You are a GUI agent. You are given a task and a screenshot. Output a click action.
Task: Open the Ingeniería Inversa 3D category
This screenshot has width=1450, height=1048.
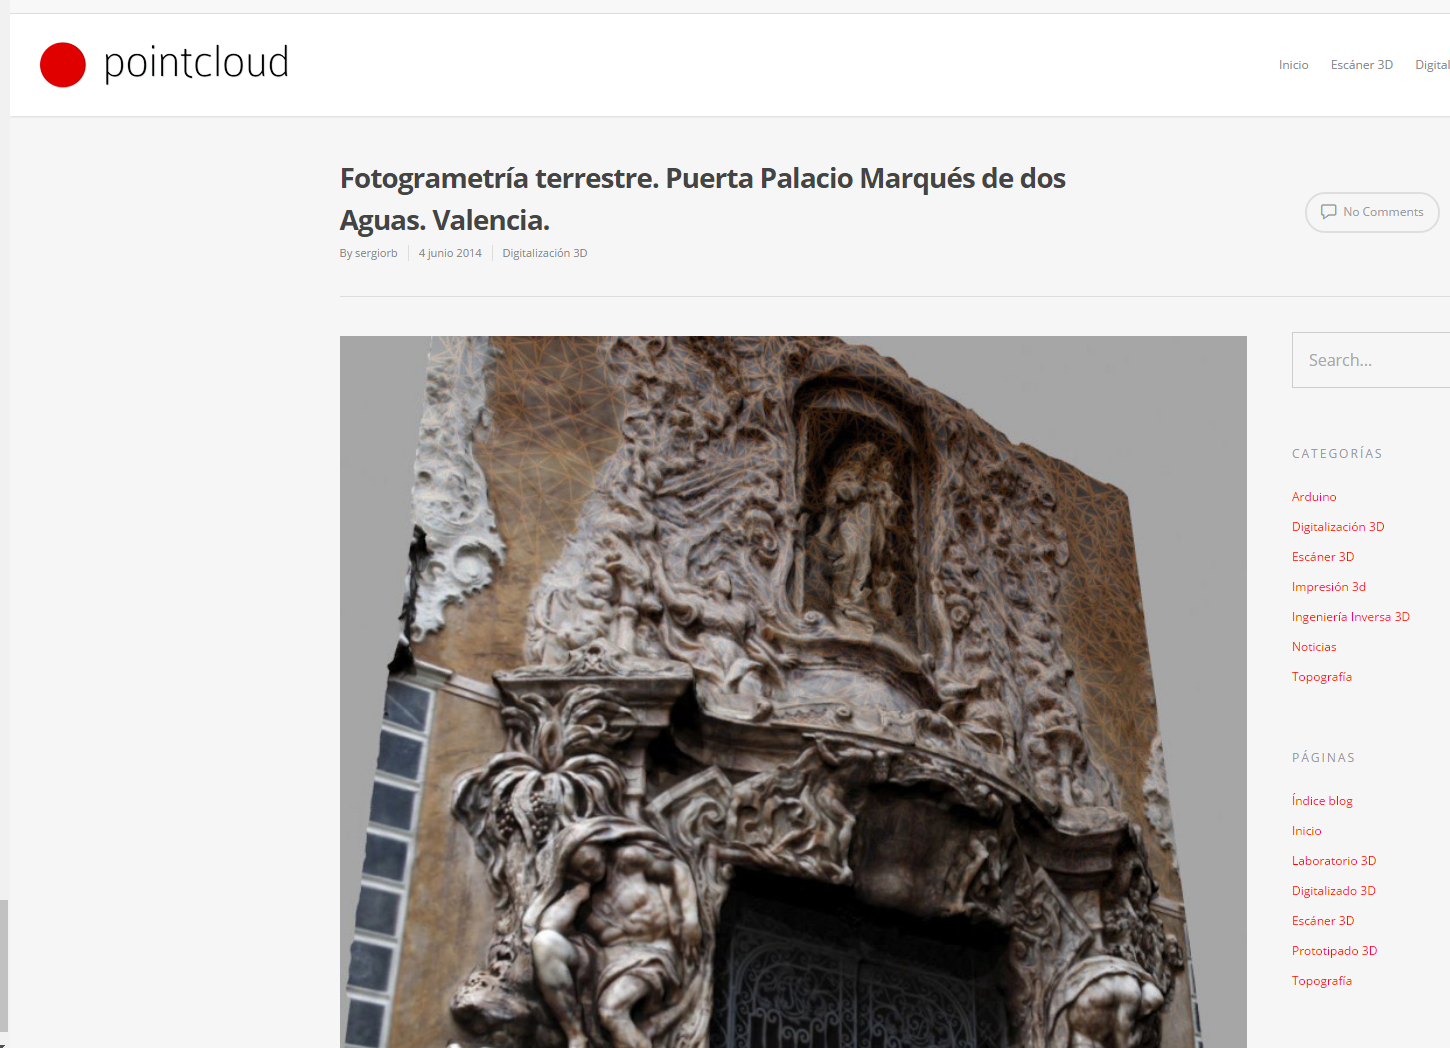(1350, 616)
